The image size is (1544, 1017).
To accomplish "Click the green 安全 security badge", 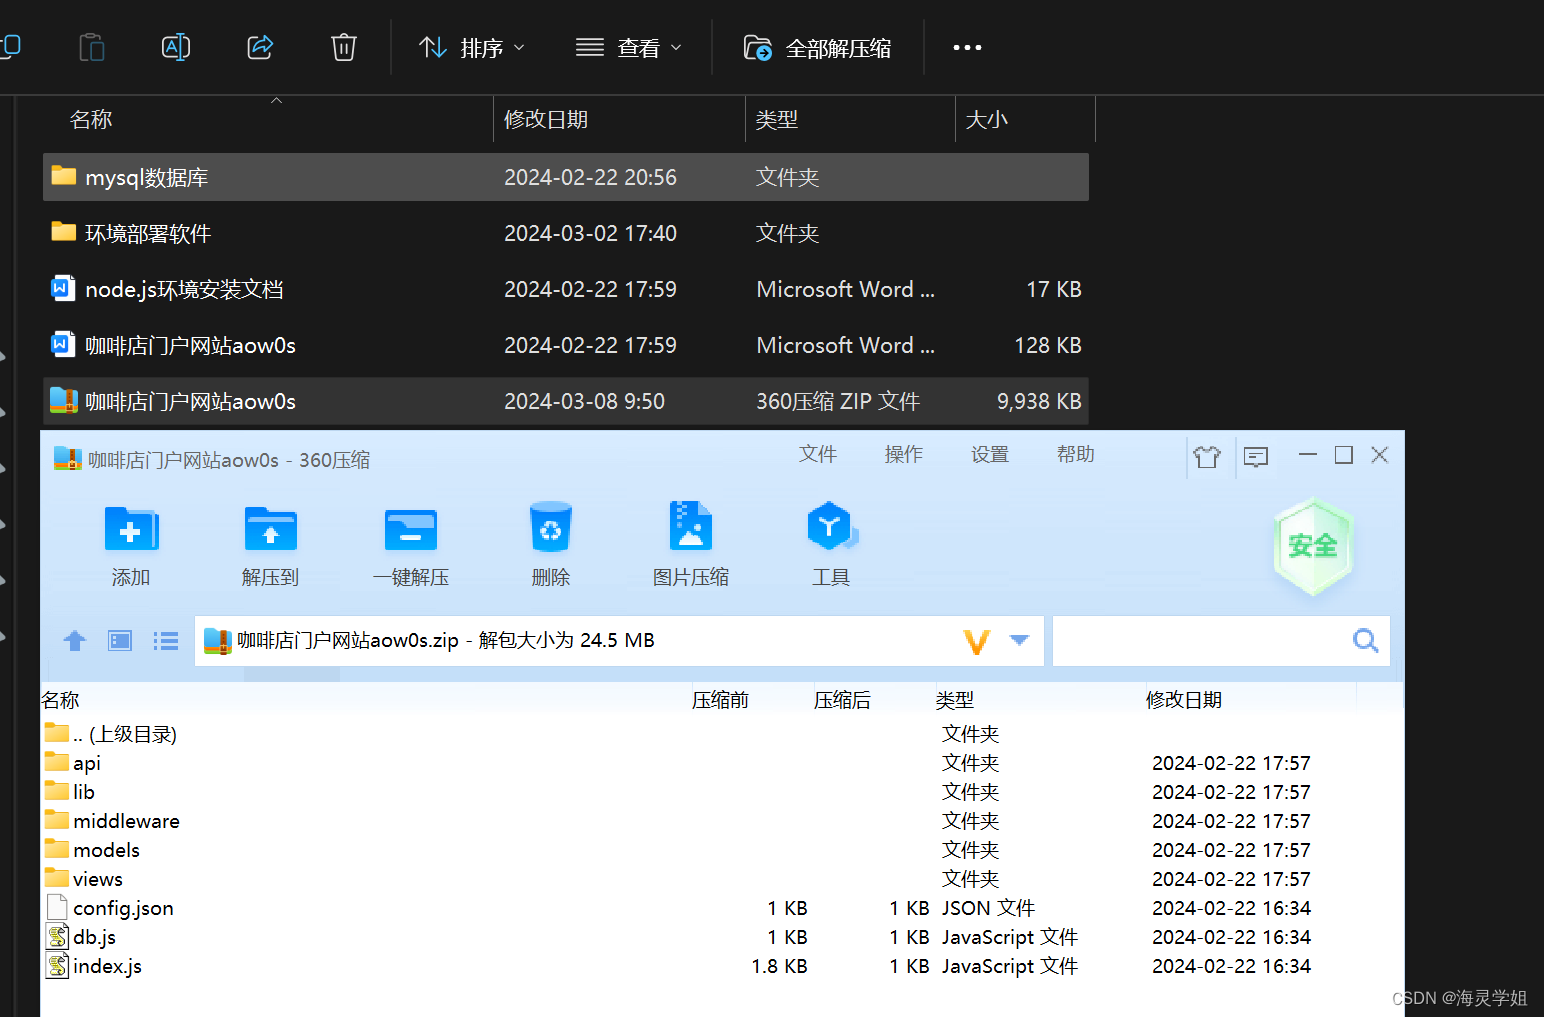I will tap(1313, 546).
